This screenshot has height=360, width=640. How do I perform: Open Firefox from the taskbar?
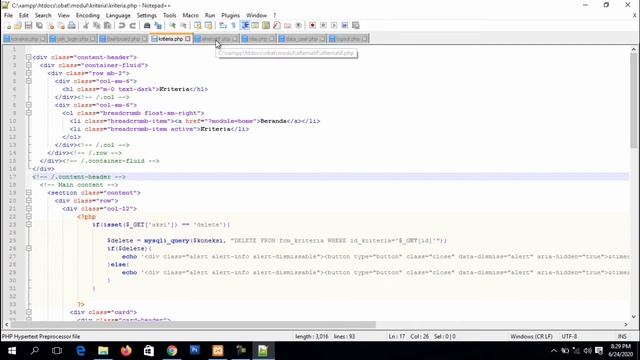(126, 351)
